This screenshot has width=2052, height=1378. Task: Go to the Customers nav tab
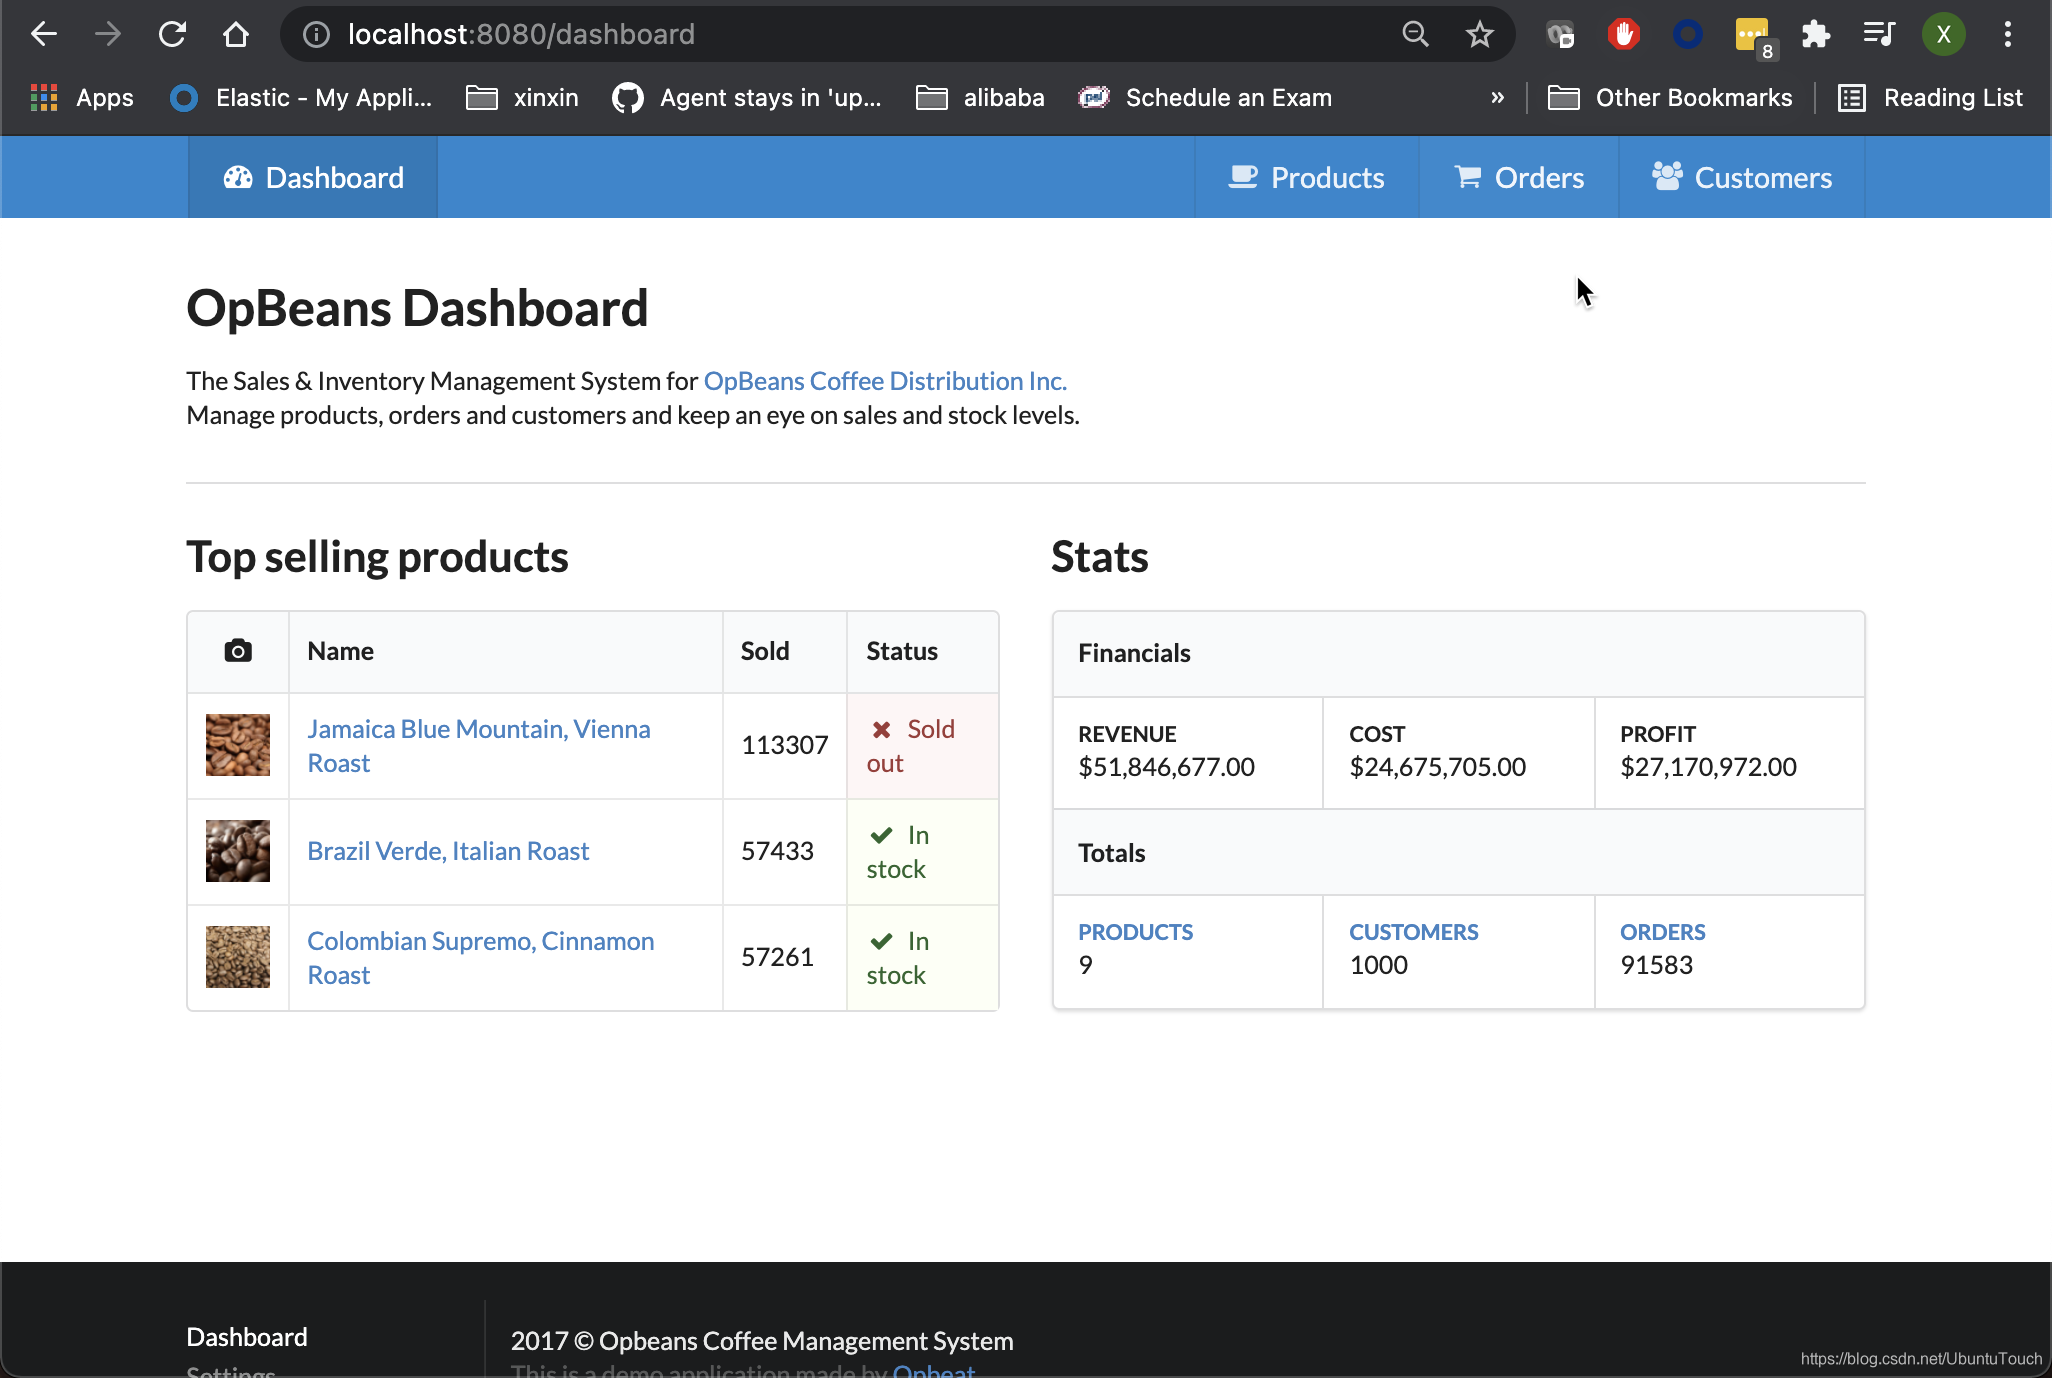point(1741,178)
